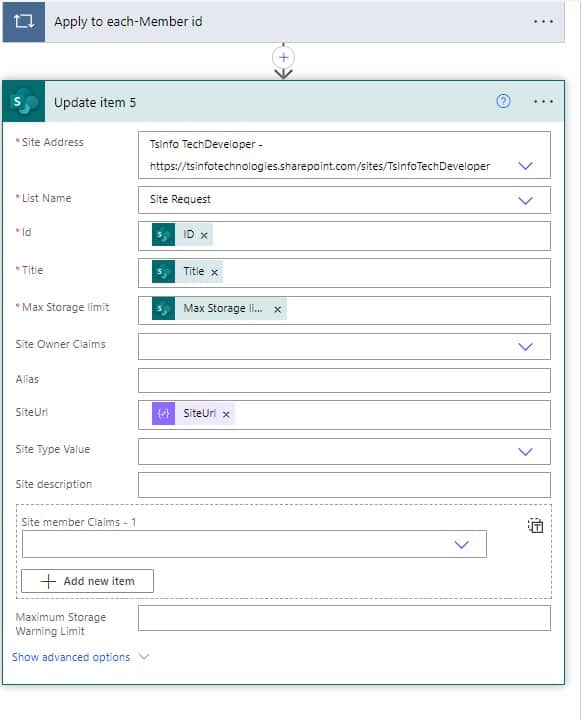
Task: Click the purple variable icon on SiteUrl token
Action: coord(164,413)
